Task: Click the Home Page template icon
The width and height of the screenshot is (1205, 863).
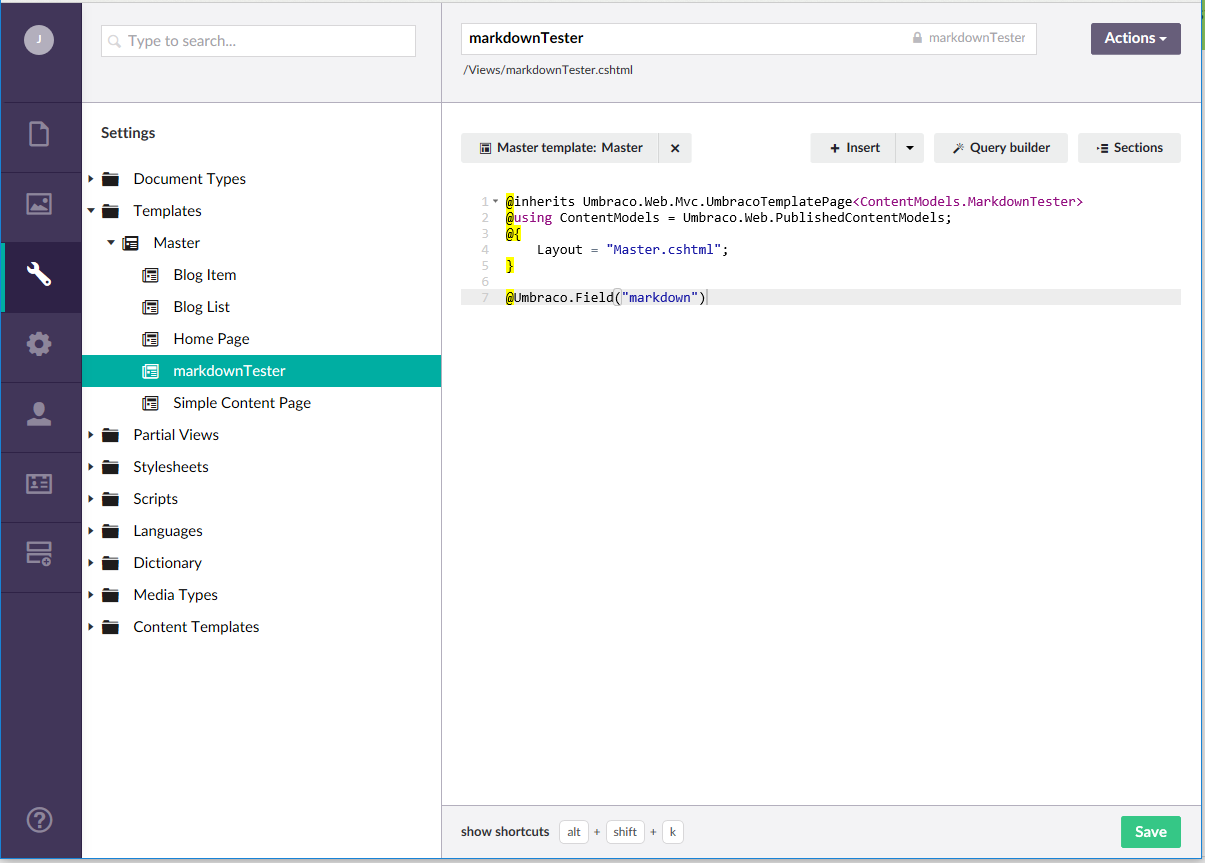Action: point(151,339)
